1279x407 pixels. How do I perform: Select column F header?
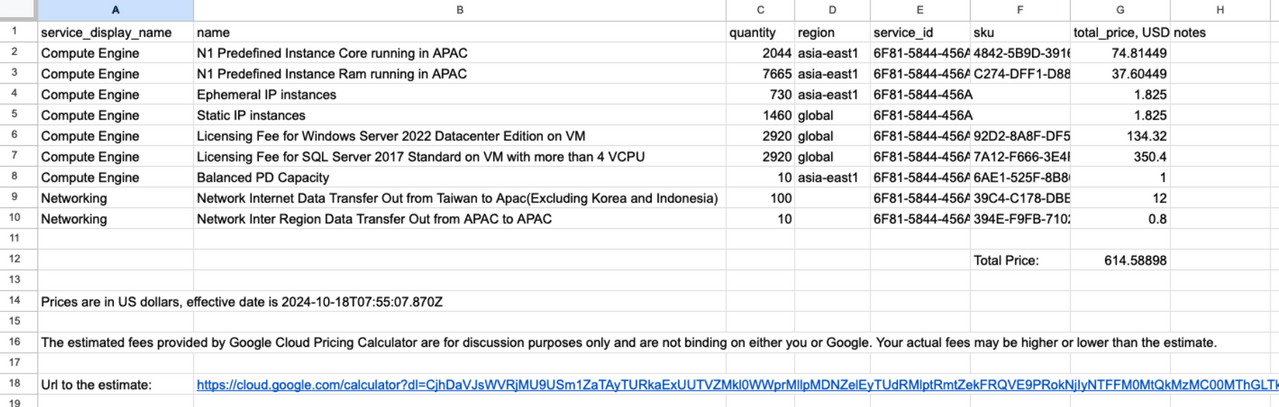click(1020, 10)
